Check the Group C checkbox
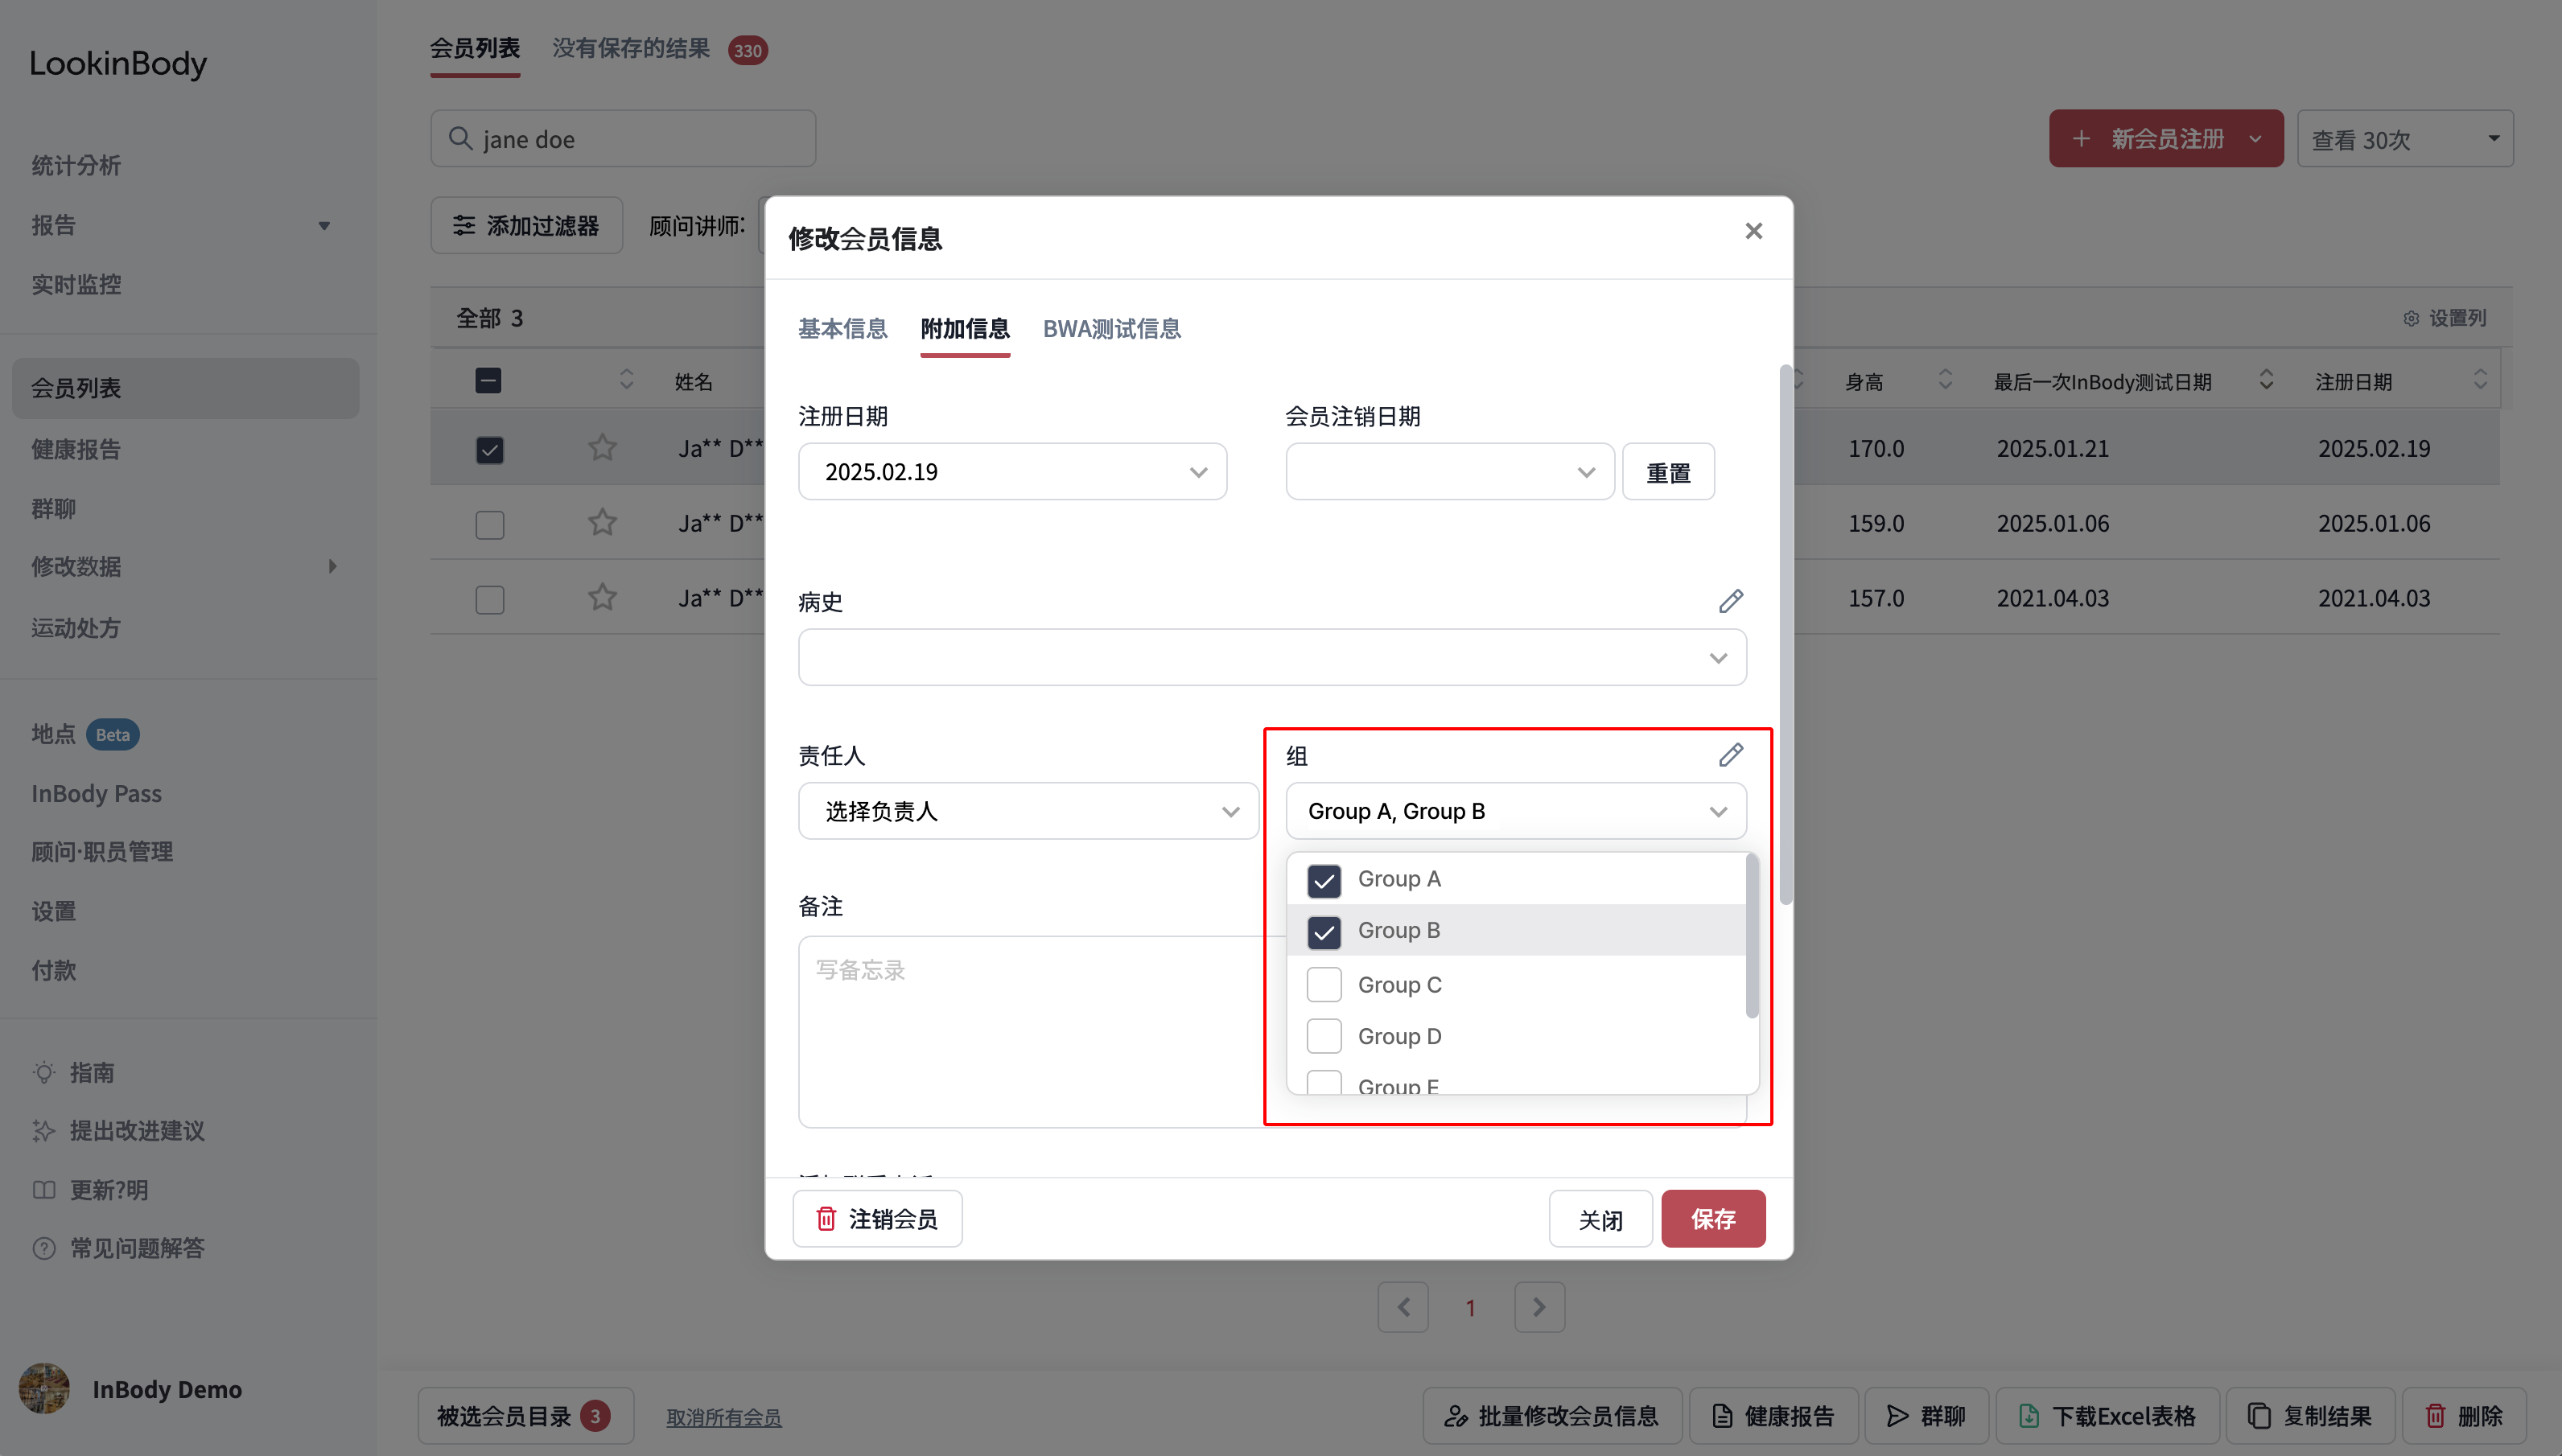This screenshot has width=2562, height=1456. pos(1324,985)
